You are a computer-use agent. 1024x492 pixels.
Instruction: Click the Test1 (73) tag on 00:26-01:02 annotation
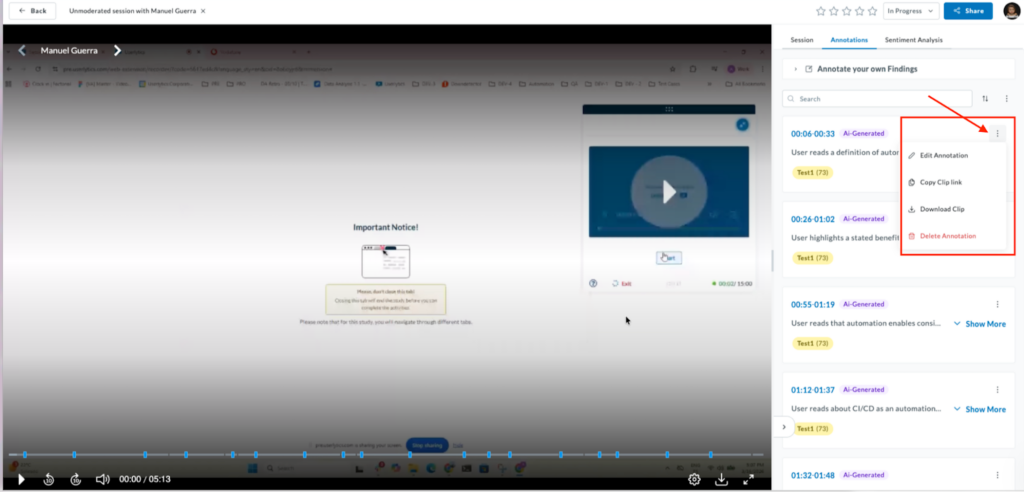tap(812, 258)
